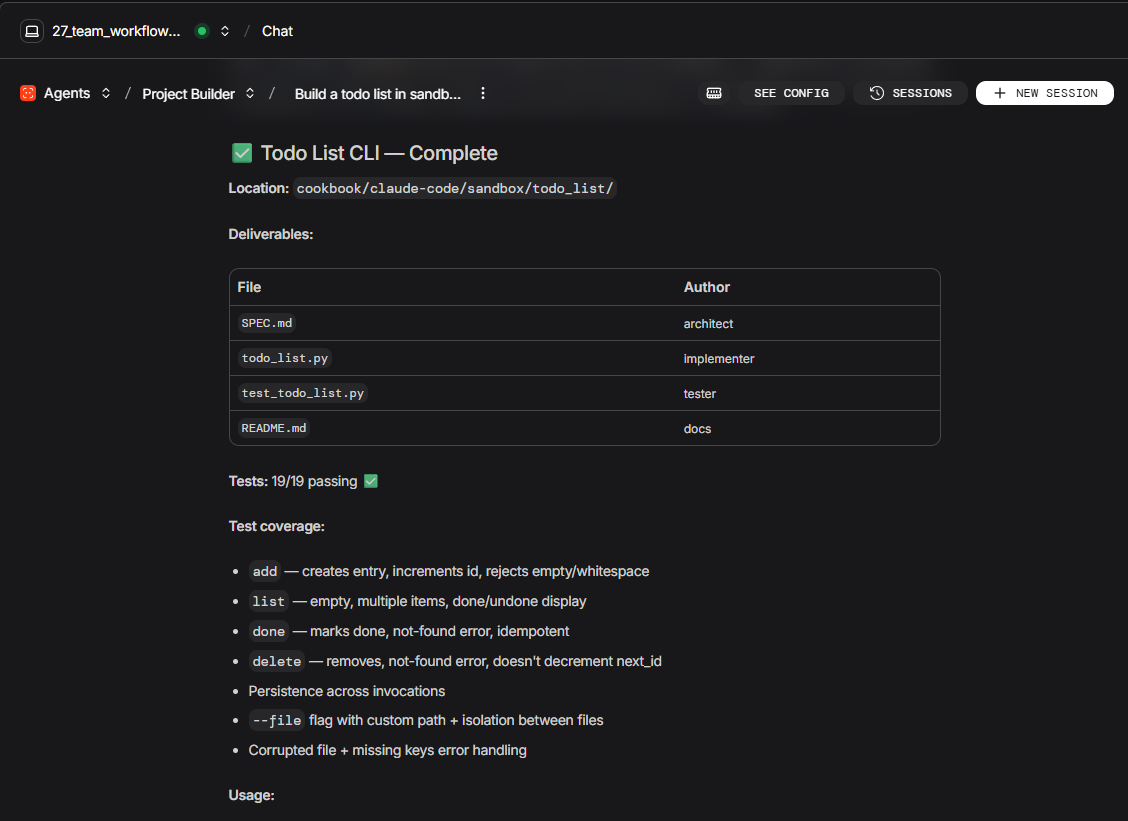Open the session three-dot options menu
This screenshot has height=821, width=1128.
[483, 94]
